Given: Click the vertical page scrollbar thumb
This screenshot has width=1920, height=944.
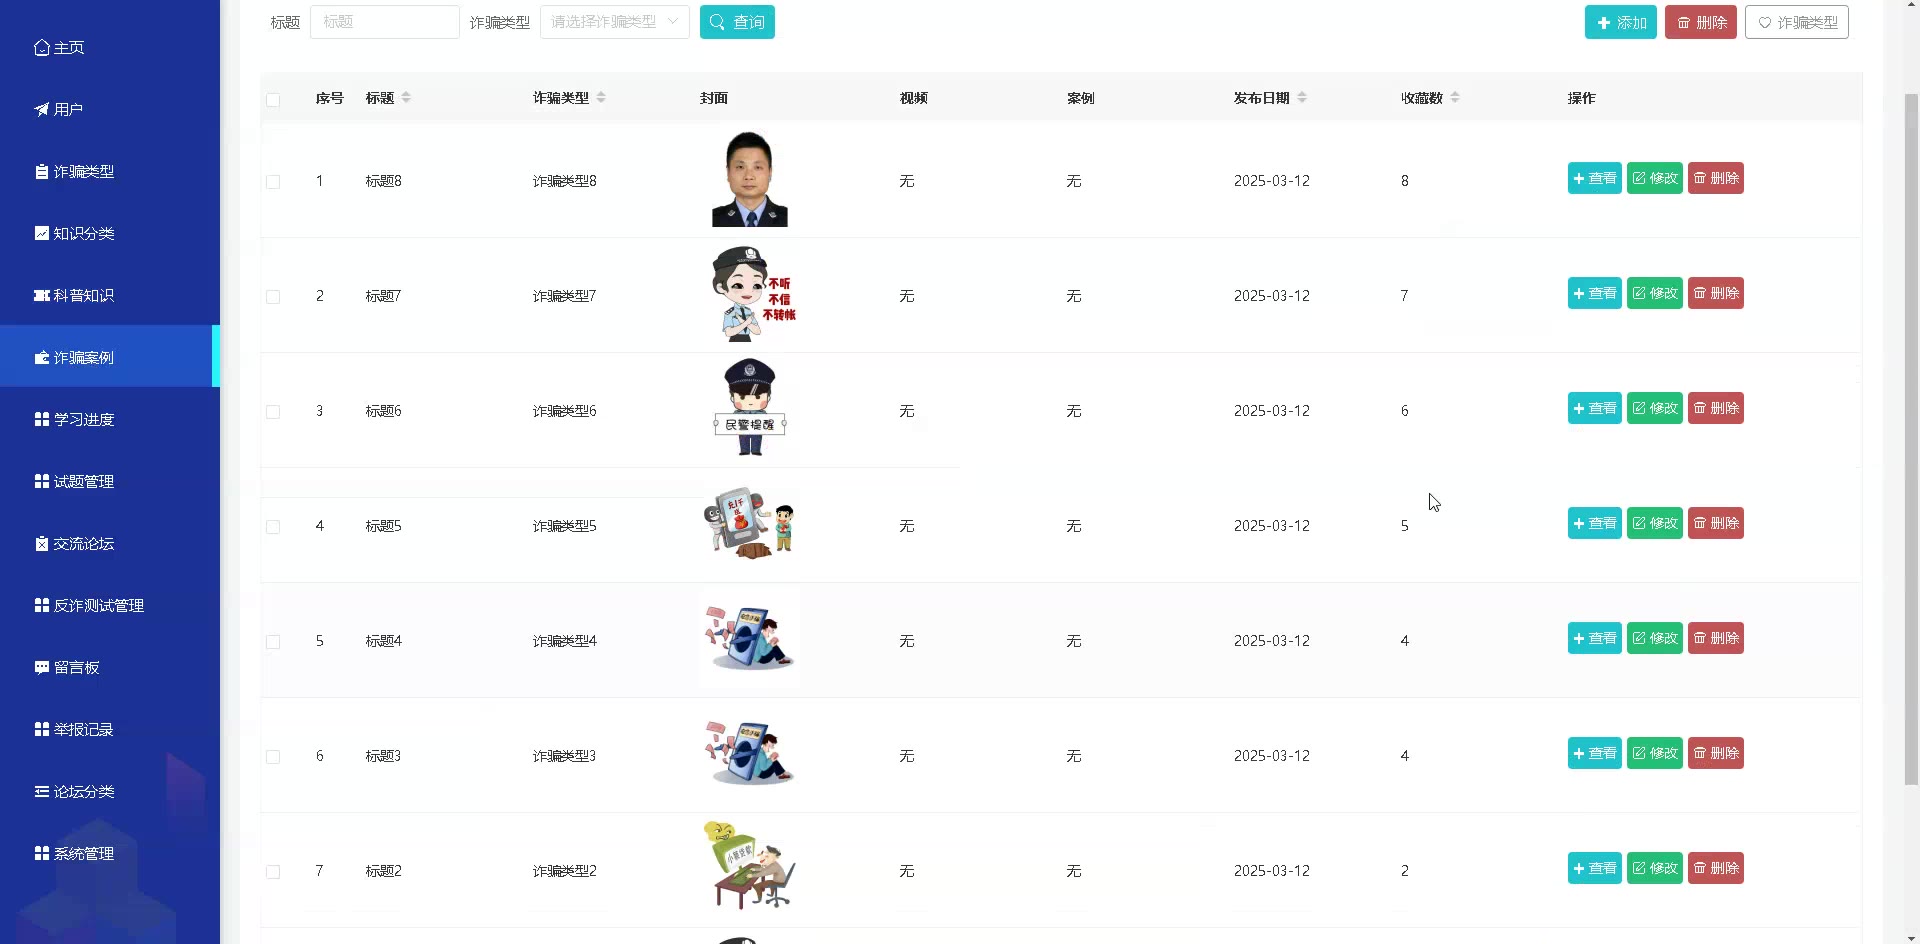Looking at the screenshot, I should (x=1911, y=440).
